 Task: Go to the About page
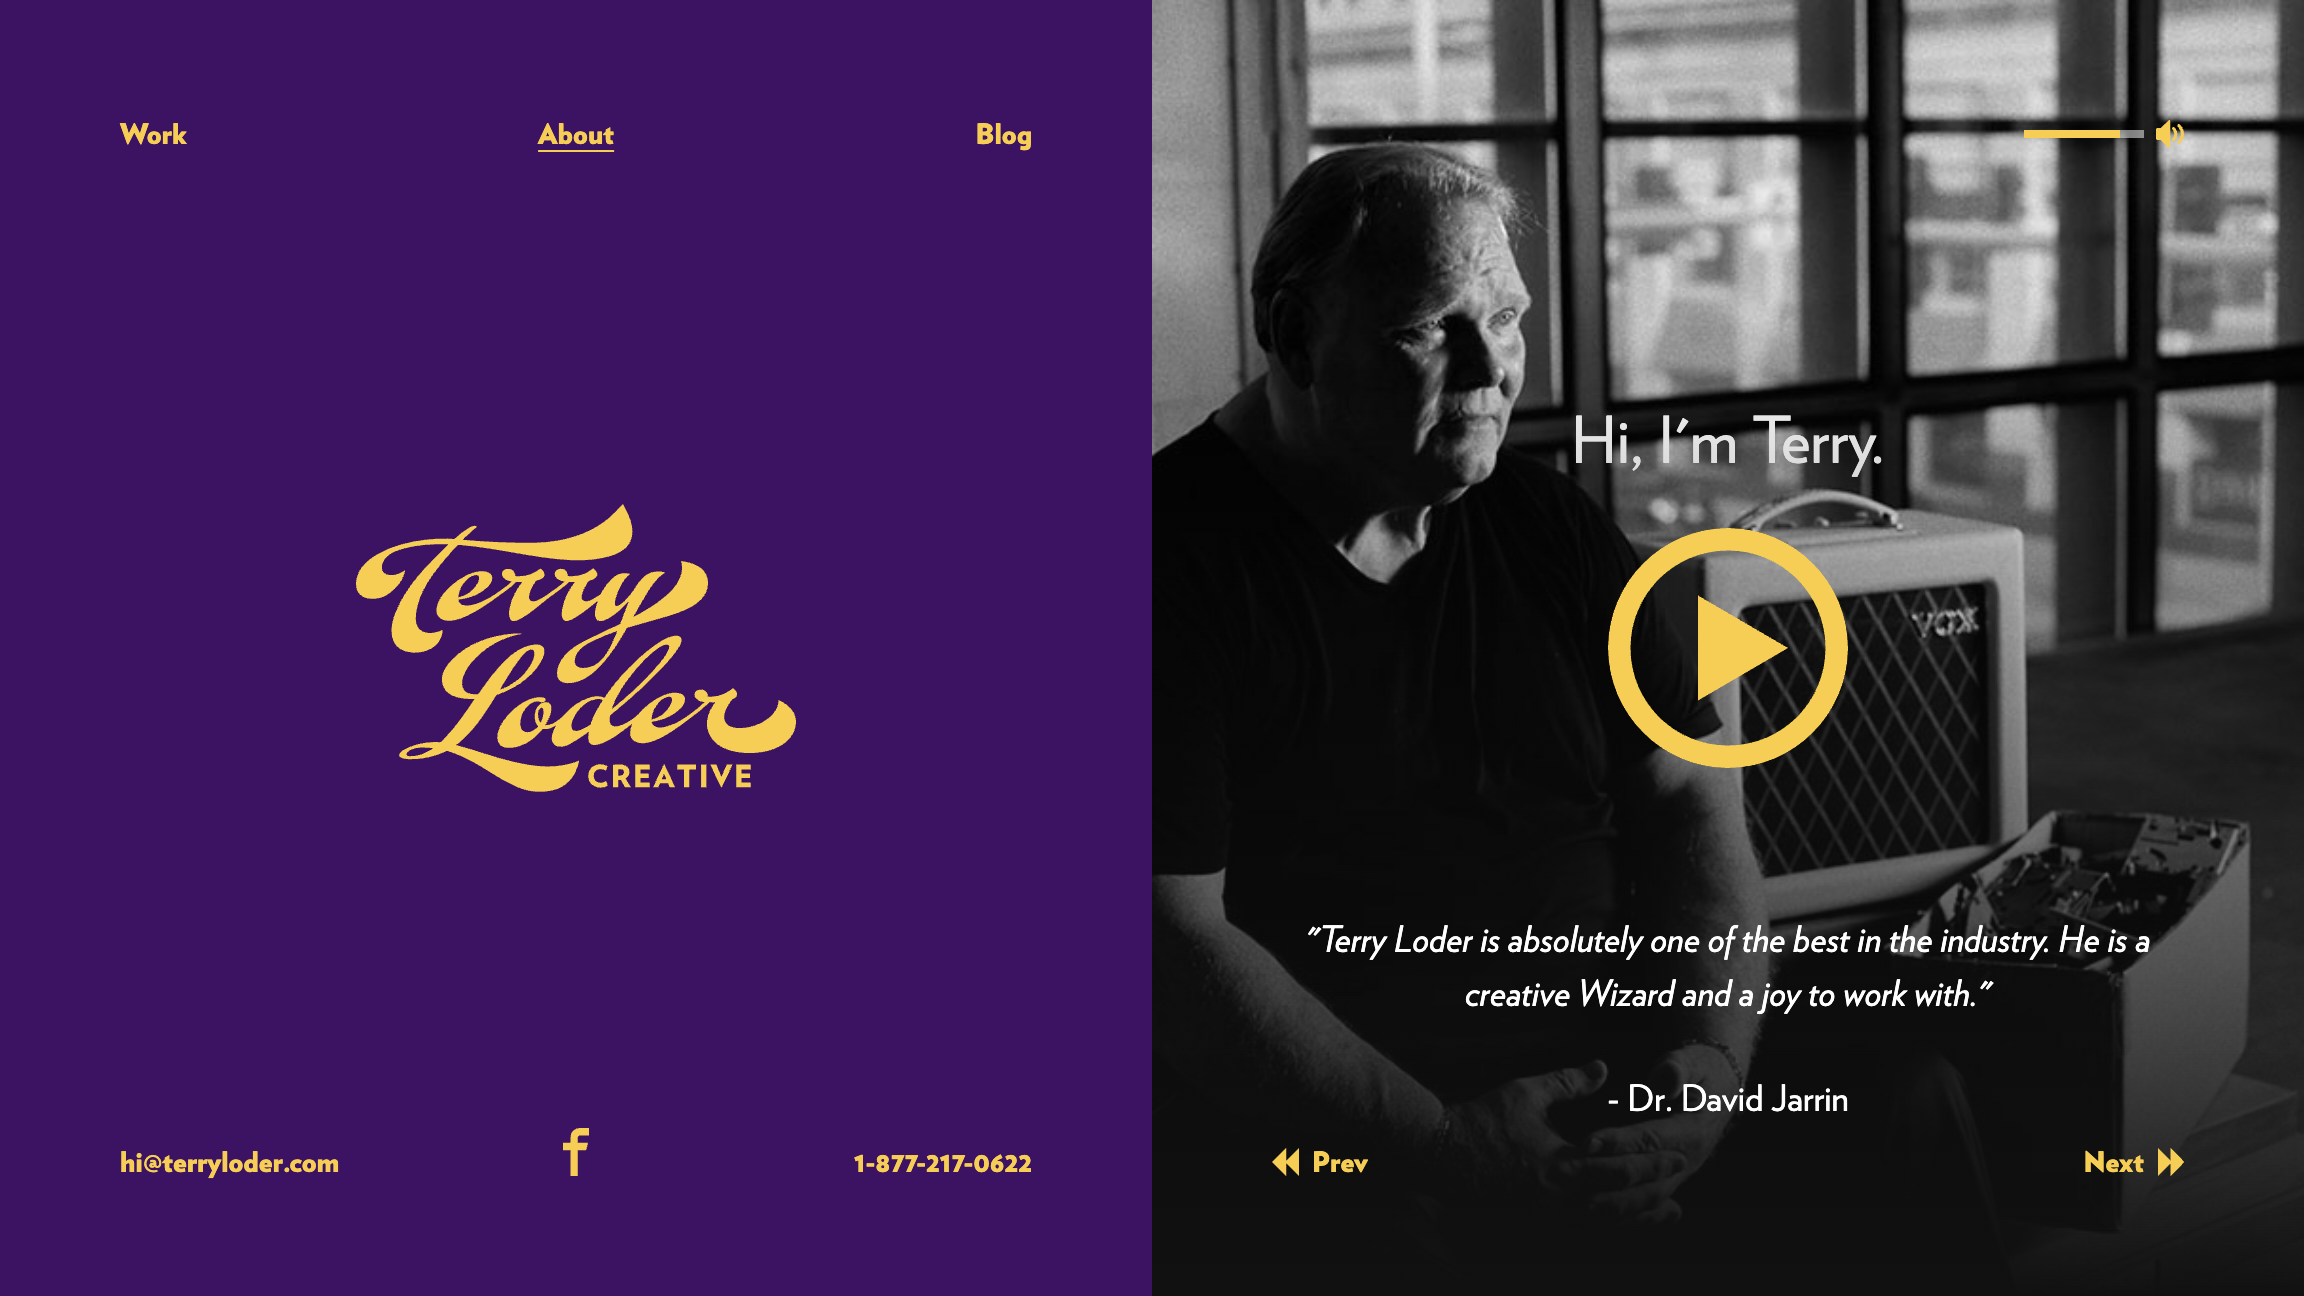[576, 135]
